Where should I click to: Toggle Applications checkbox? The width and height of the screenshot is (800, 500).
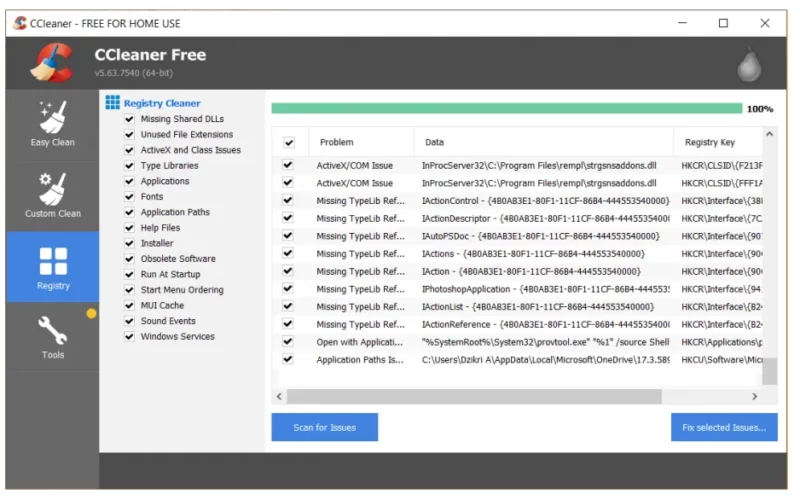130,181
